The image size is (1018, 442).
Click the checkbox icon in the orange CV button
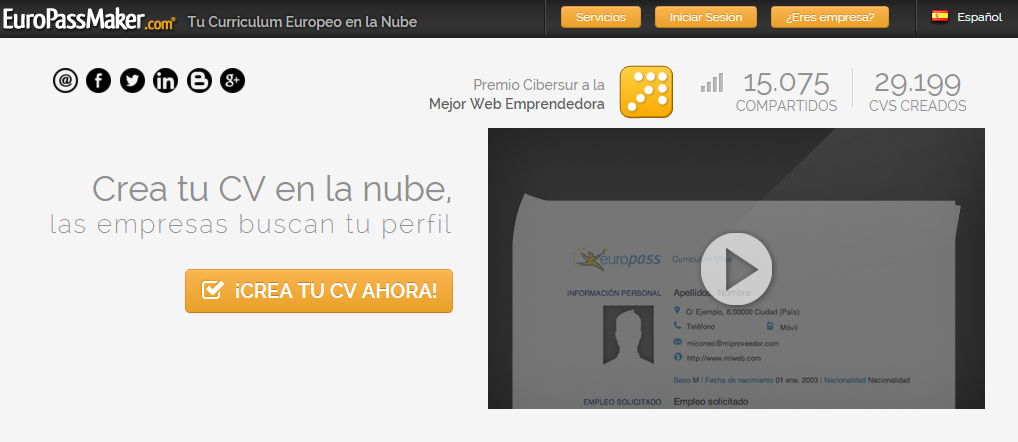click(x=213, y=289)
